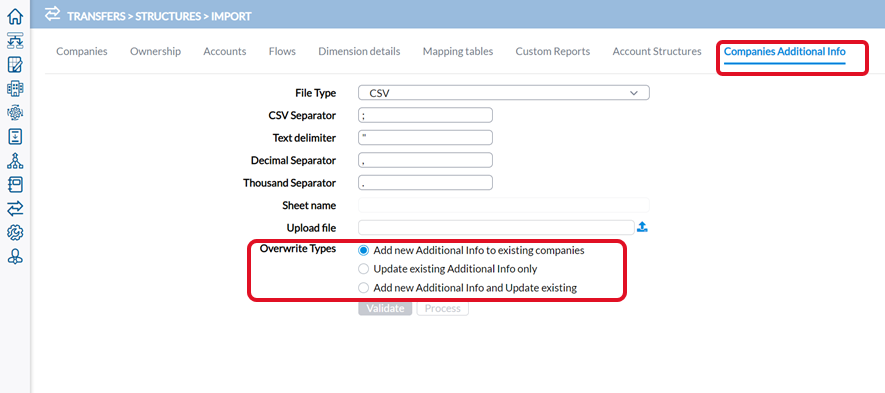
Task: Click the Text delimiter input field
Action: tap(426, 138)
